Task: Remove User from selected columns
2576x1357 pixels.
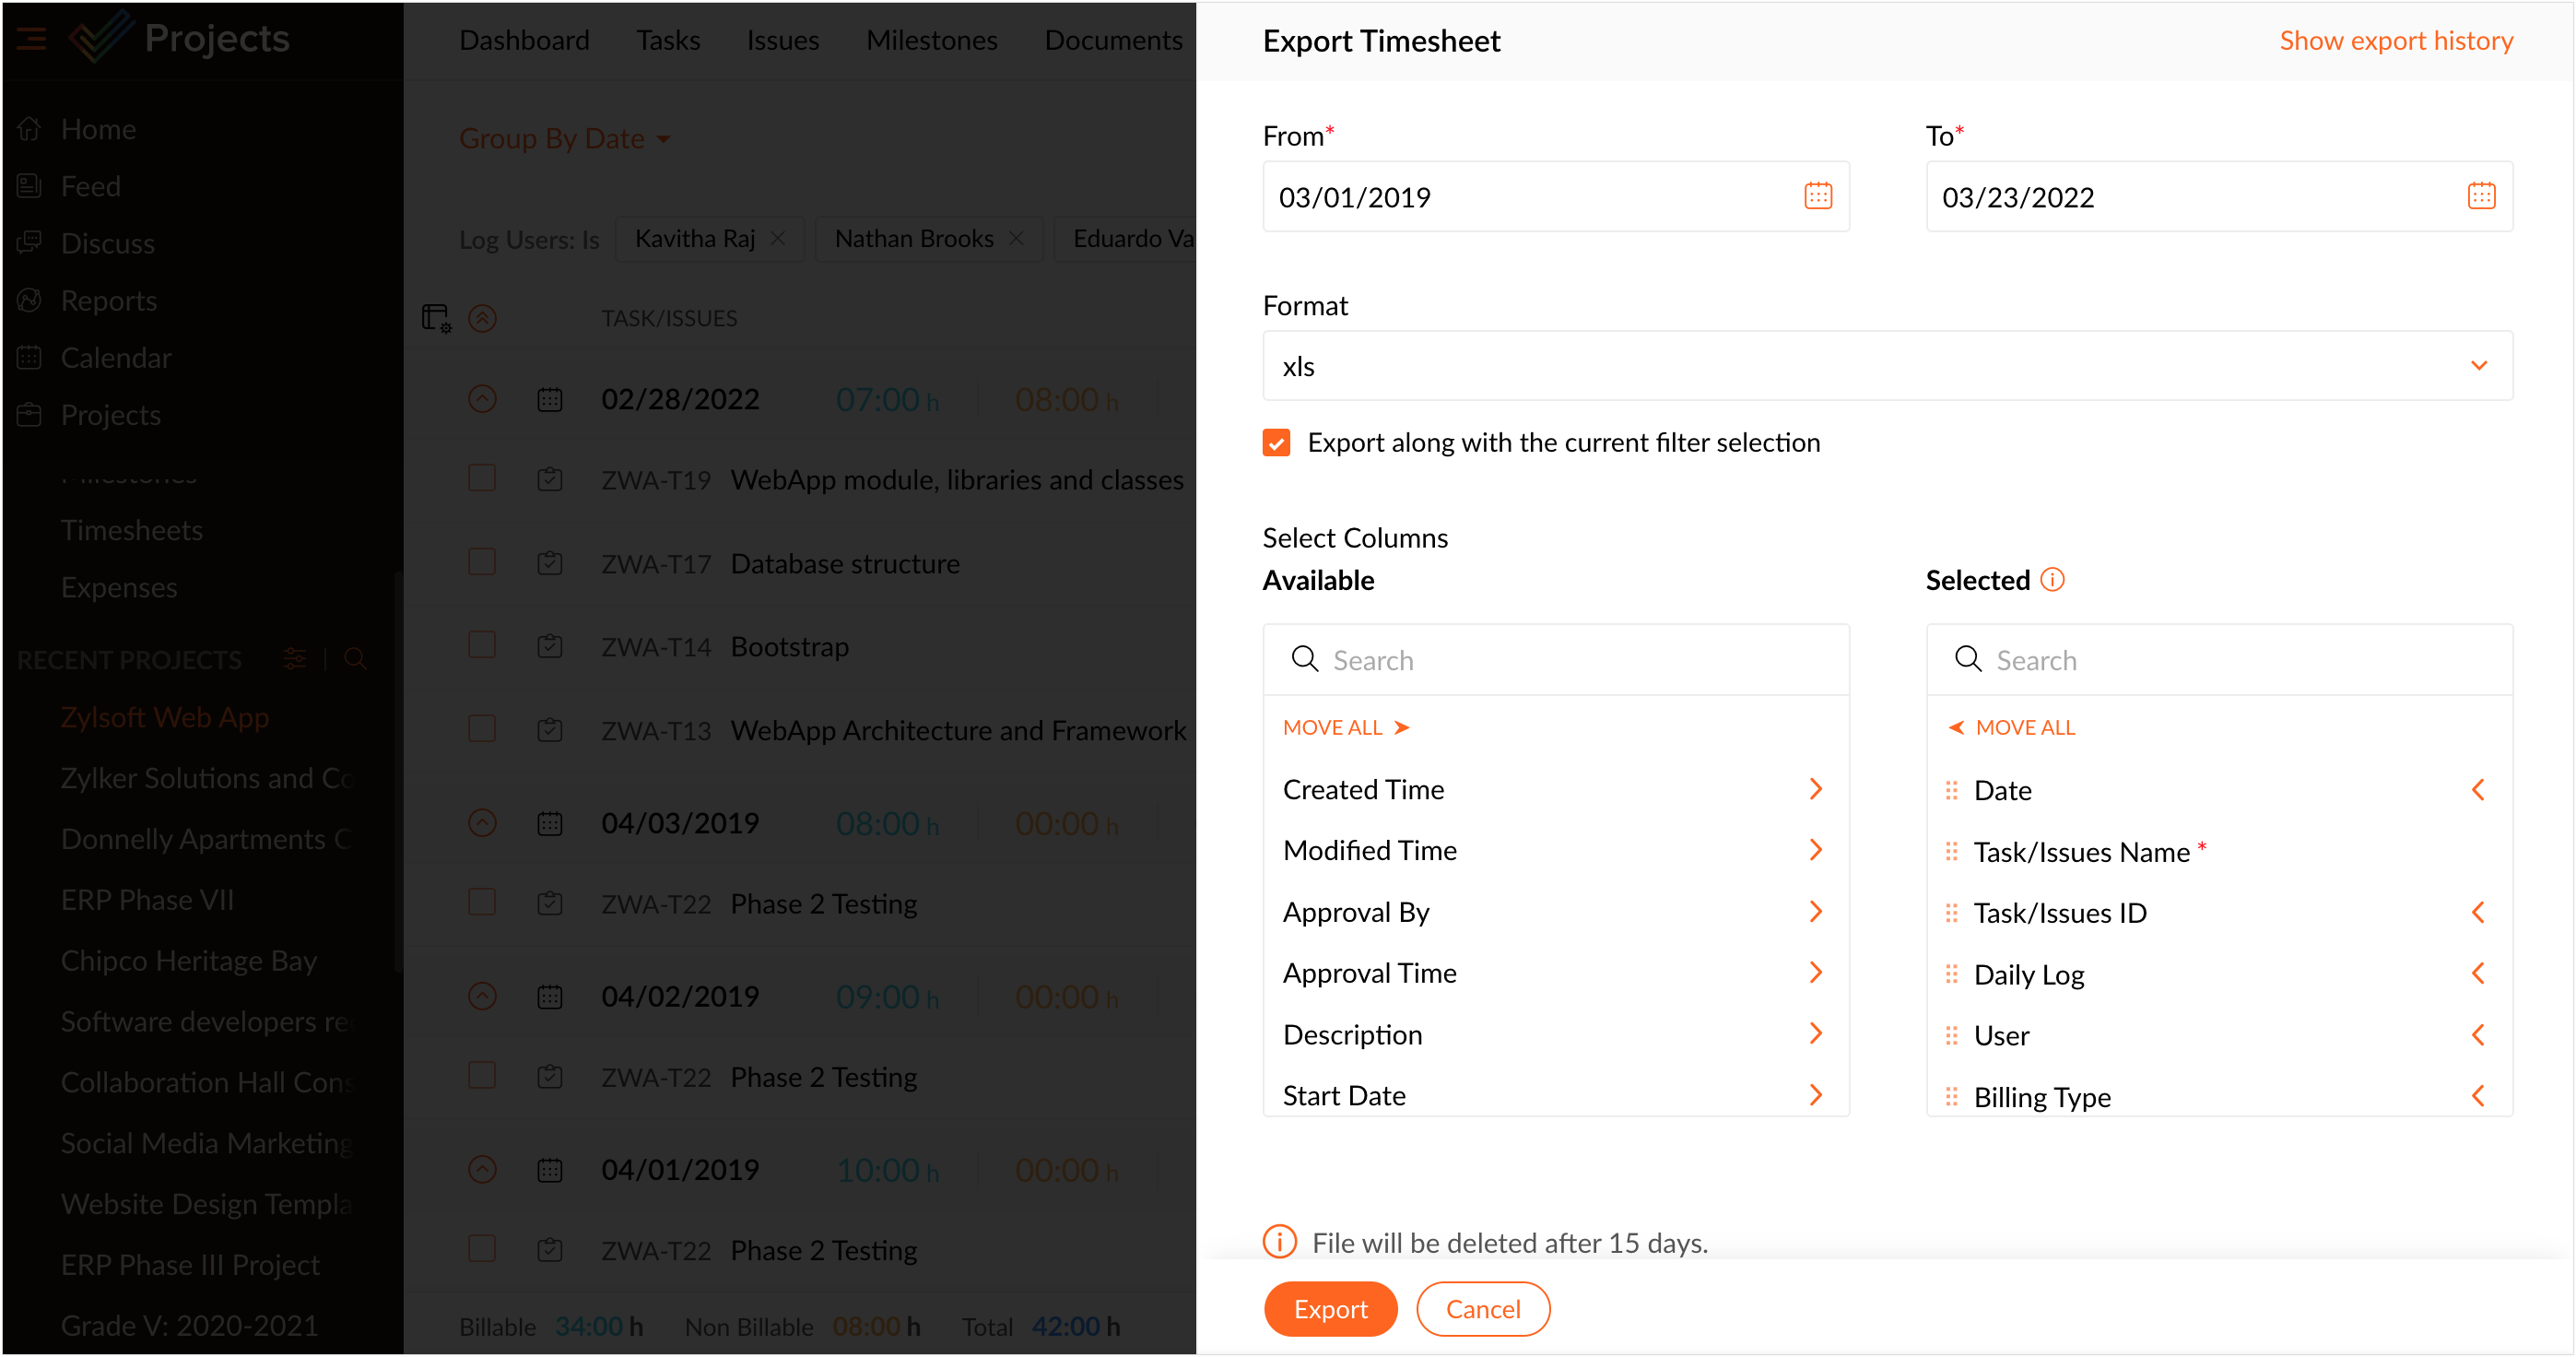Action: coord(2478,1035)
